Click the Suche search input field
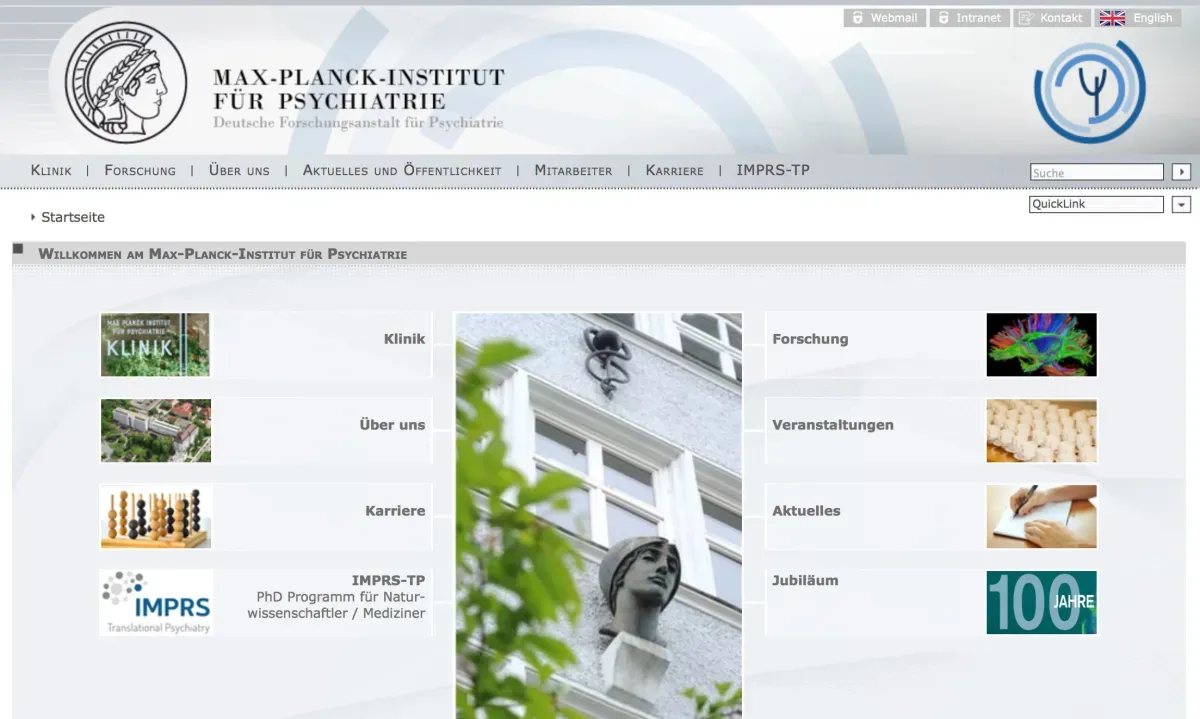The height and width of the screenshot is (719, 1200). pyautogui.click(x=1096, y=172)
